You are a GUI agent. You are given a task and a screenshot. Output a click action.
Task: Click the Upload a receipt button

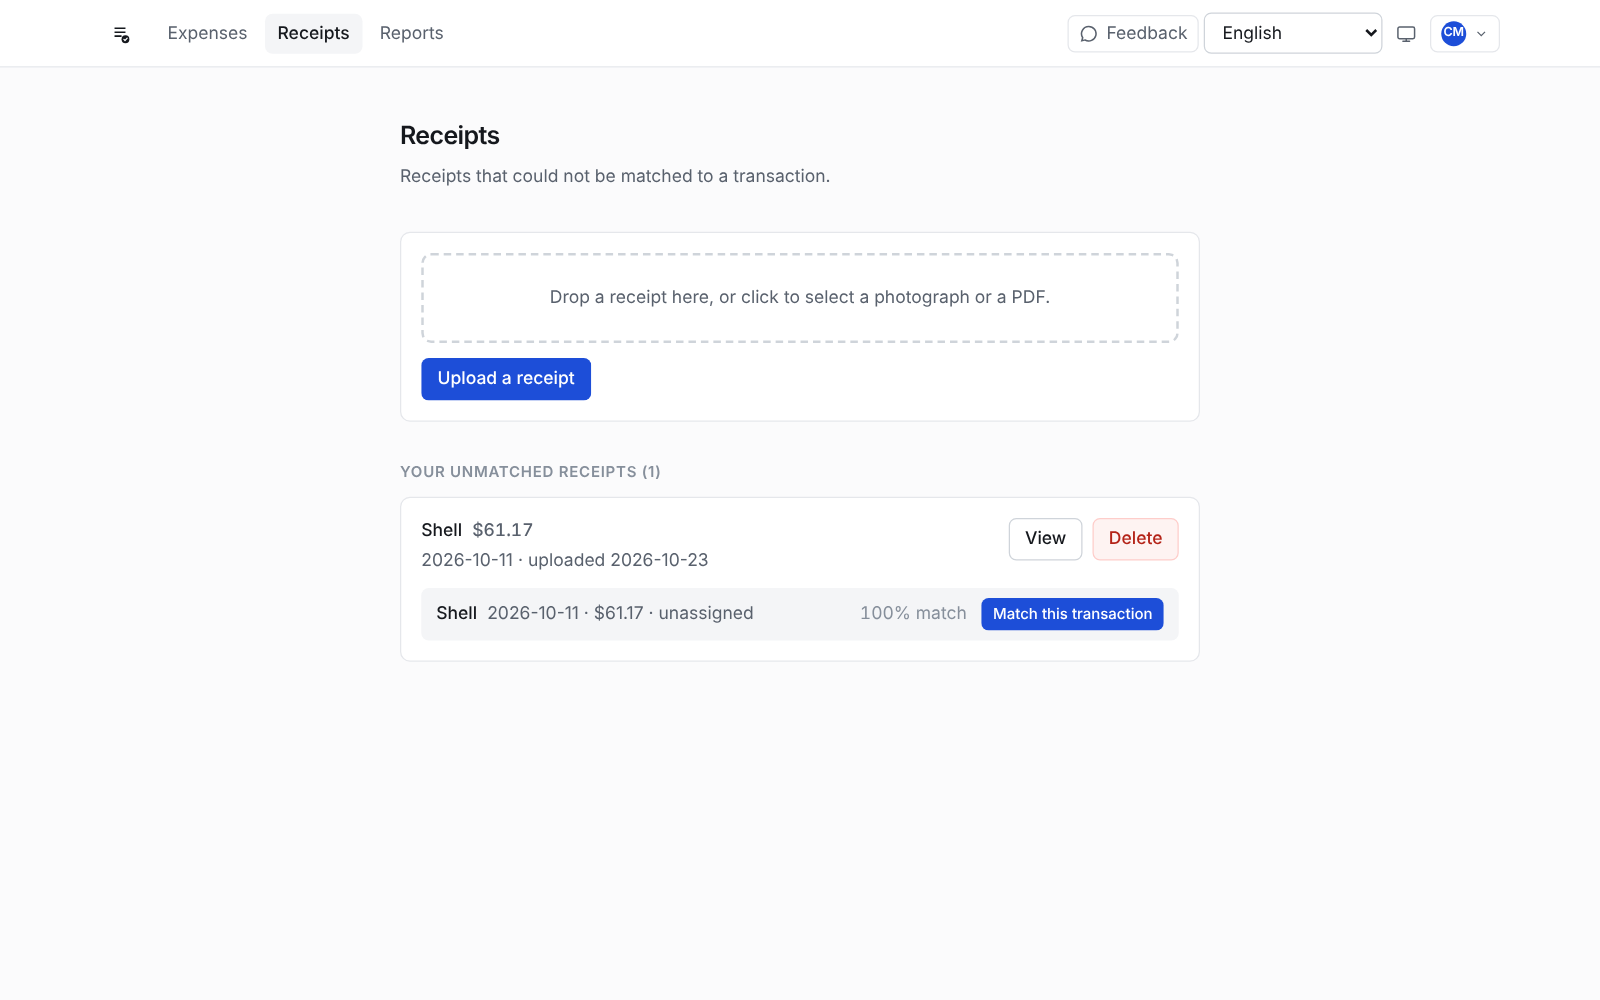[506, 379]
